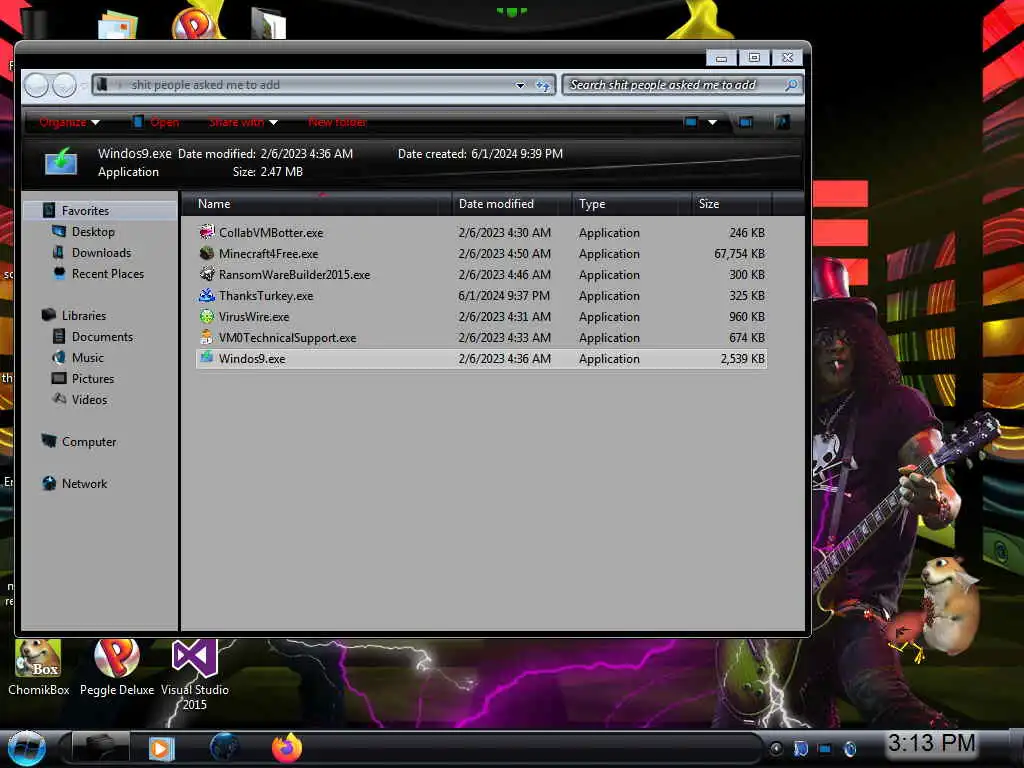Open the Organize dropdown menu
This screenshot has width=1024, height=768.
69,122
